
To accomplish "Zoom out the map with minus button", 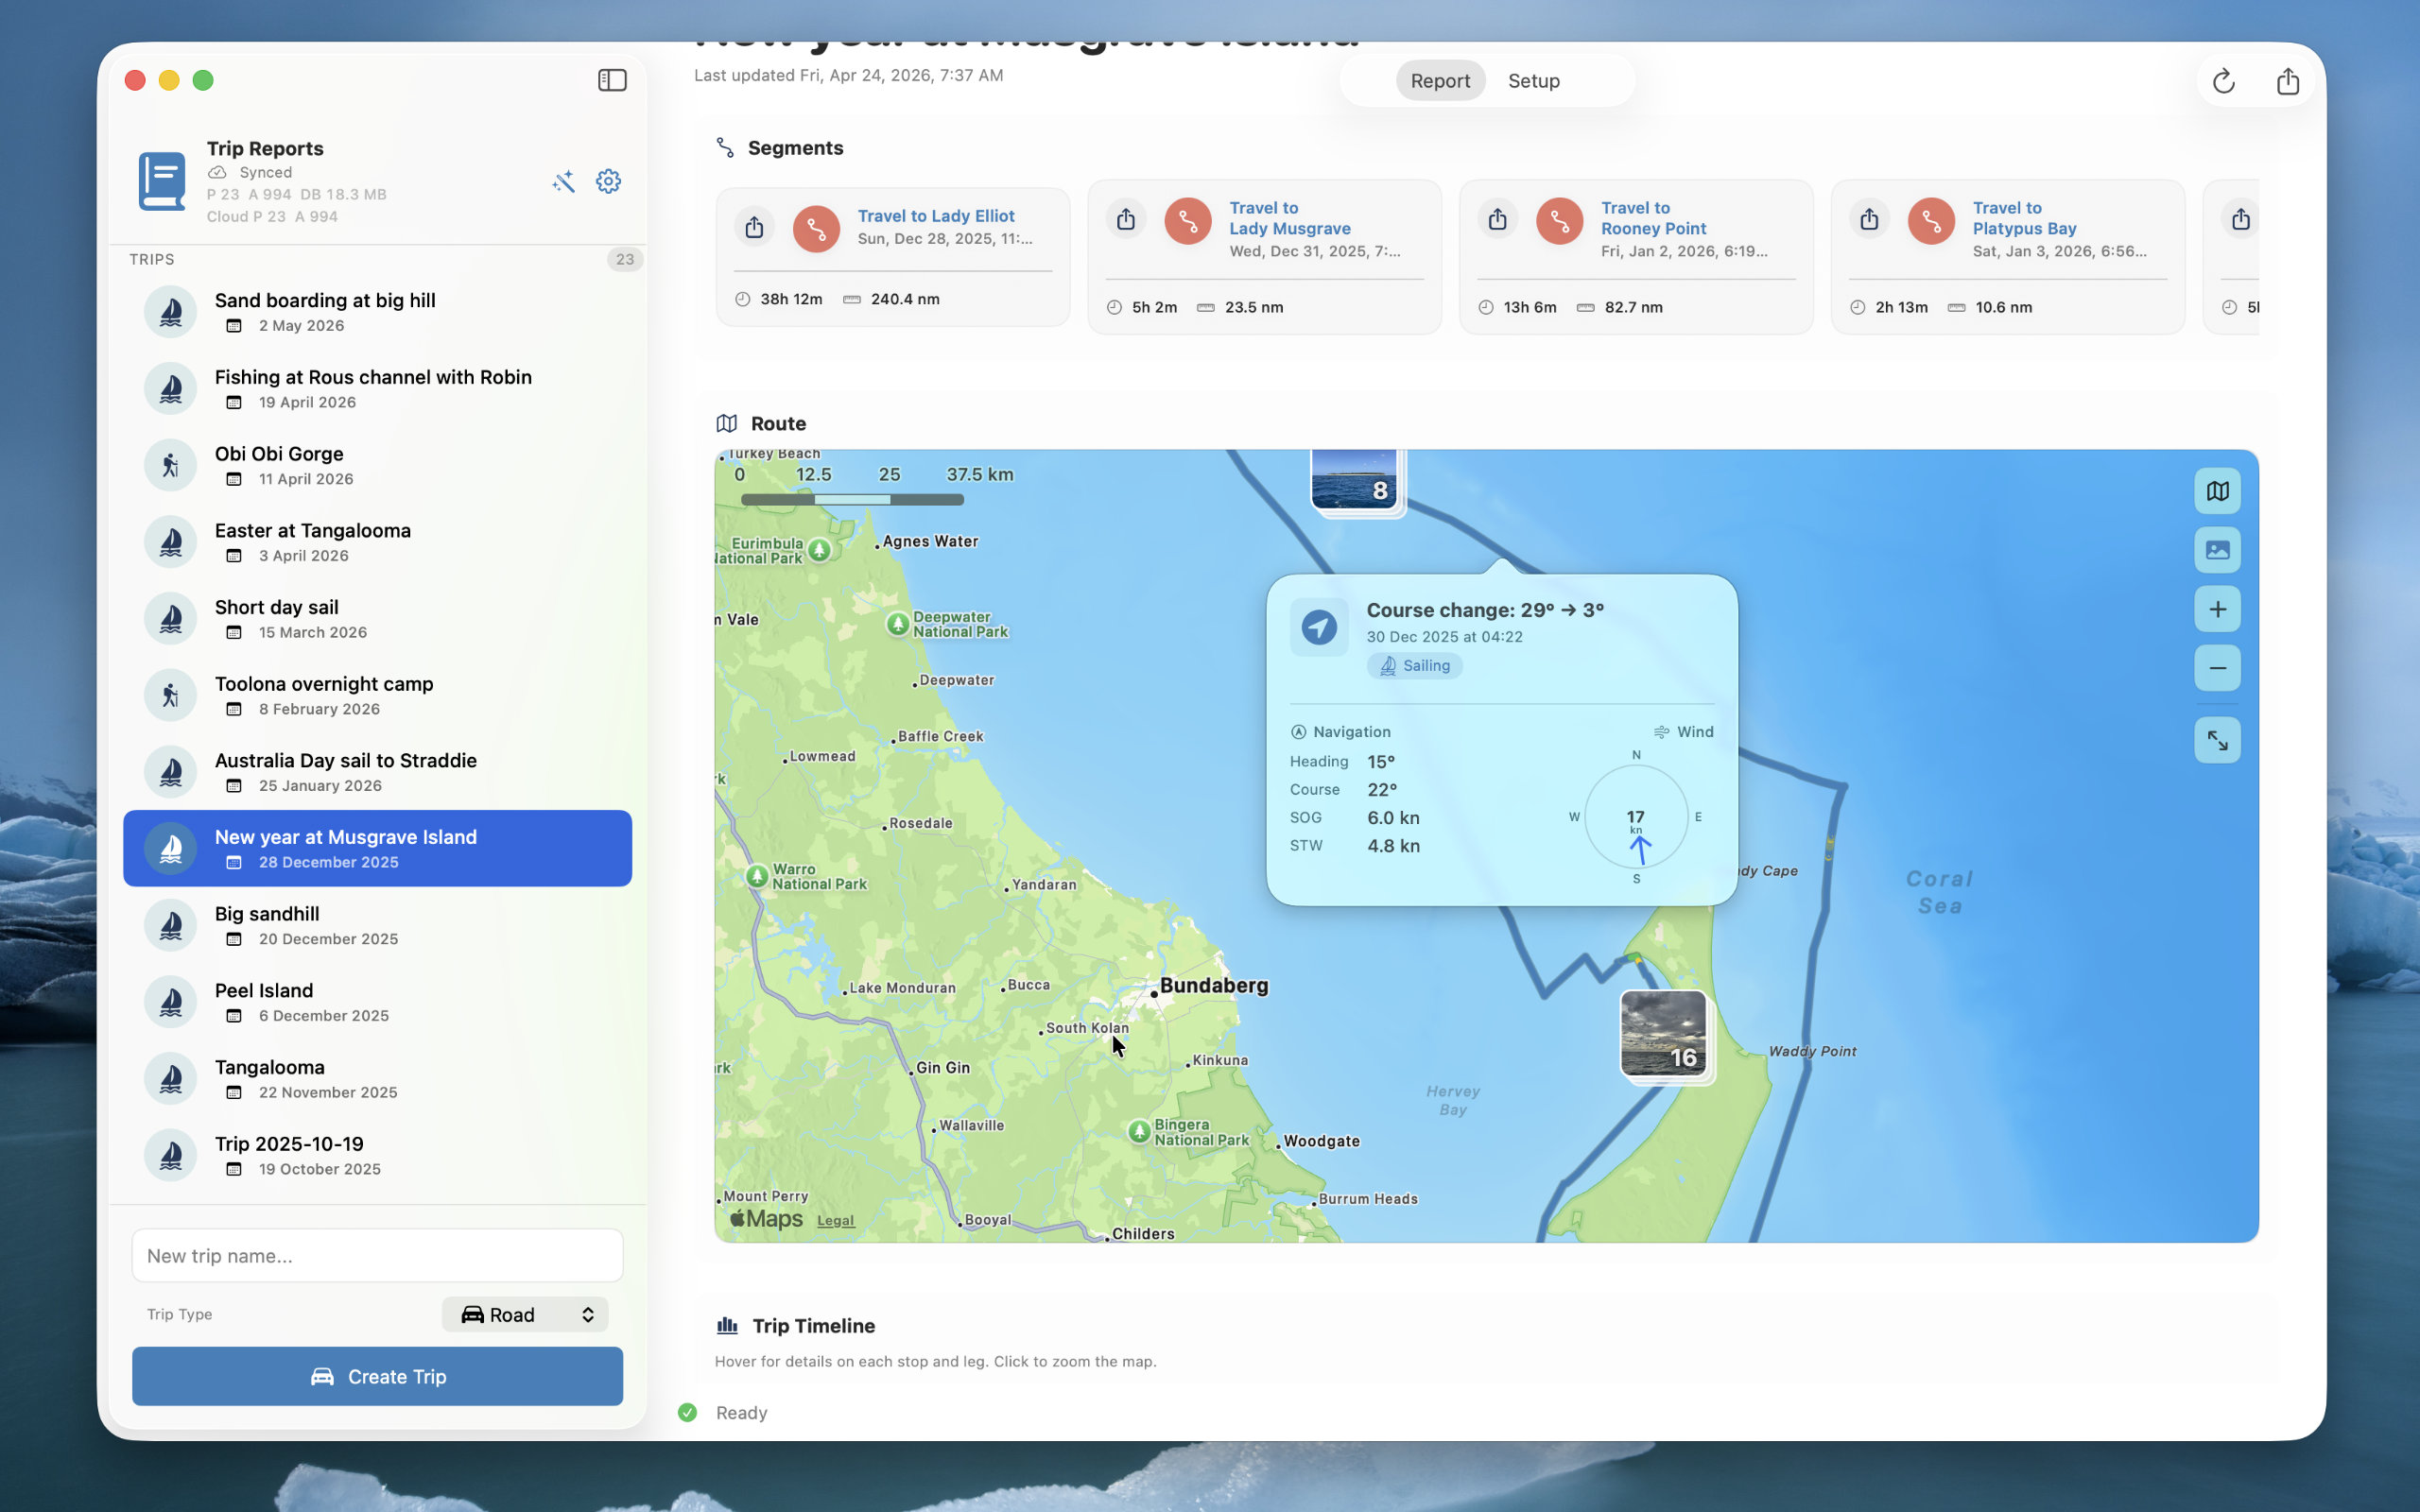I will pos(2217,668).
